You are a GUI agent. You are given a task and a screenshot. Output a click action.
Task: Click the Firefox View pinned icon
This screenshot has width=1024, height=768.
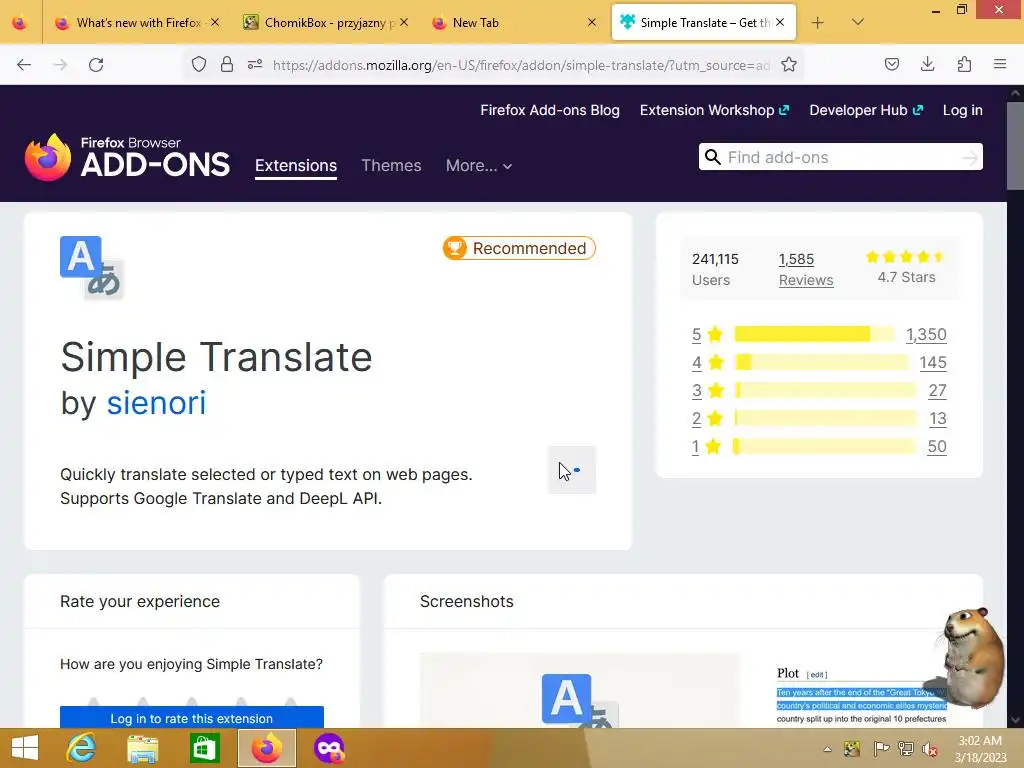click(x=20, y=23)
